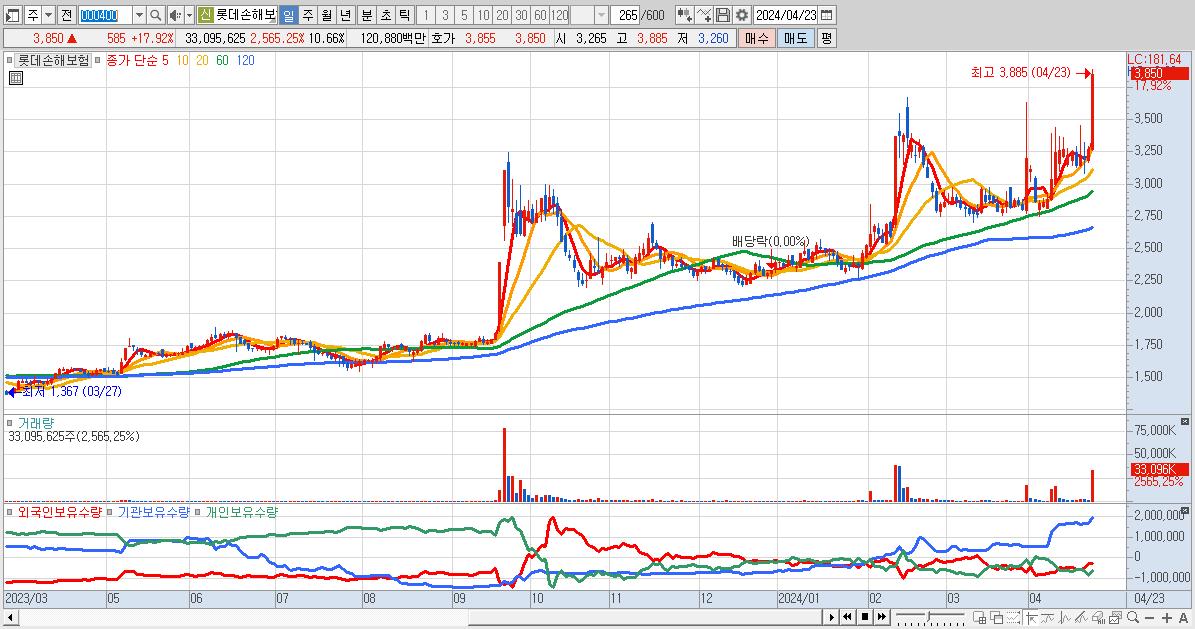Select the 초 second period tab
Image resolution: width=1195 pixels, height=629 pixels.
click(386, 14)
